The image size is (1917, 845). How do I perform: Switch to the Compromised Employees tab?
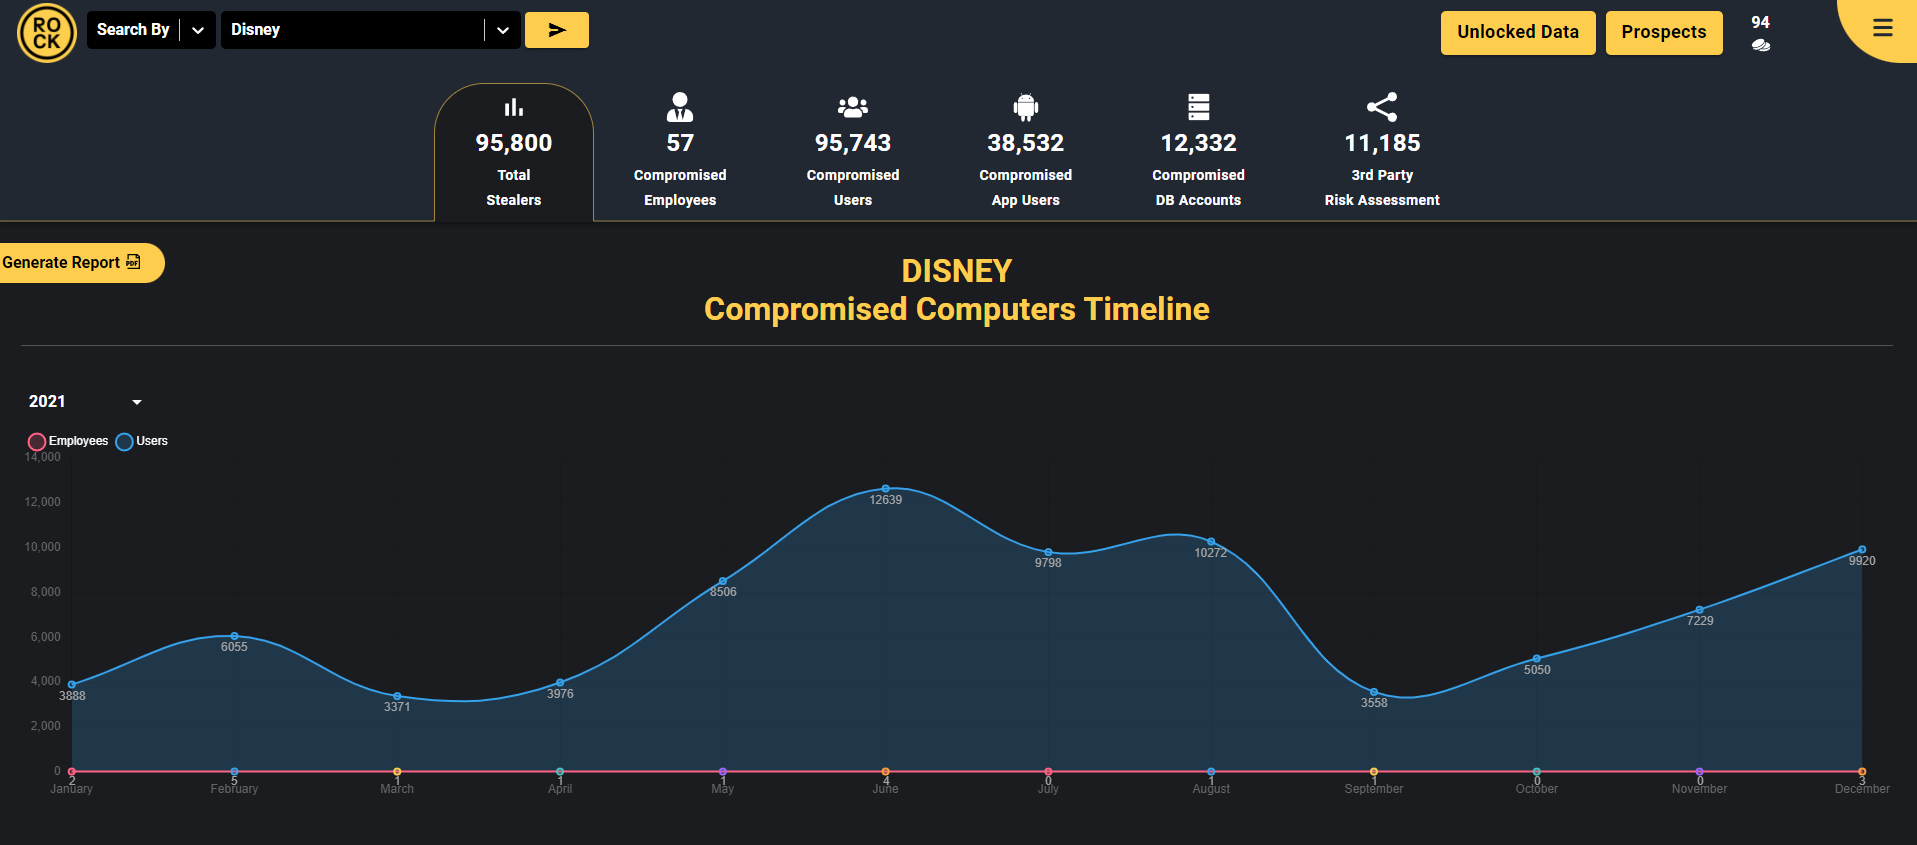[680, 152]
